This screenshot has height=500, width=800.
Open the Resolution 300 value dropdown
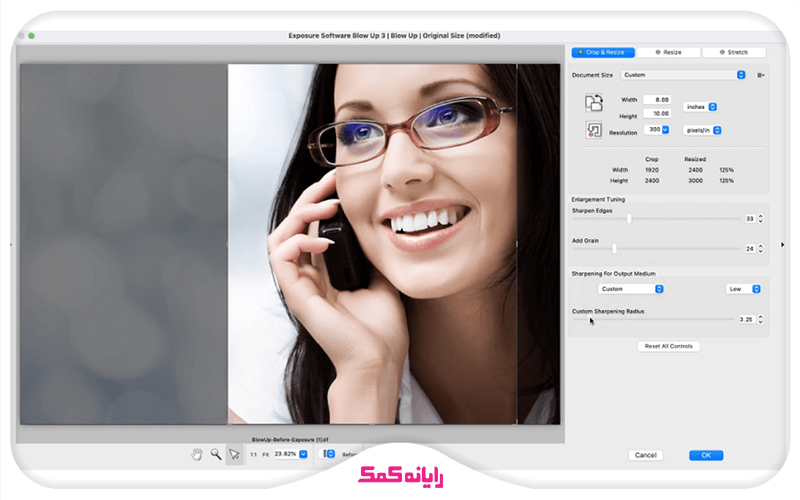[x=665, y=130]
